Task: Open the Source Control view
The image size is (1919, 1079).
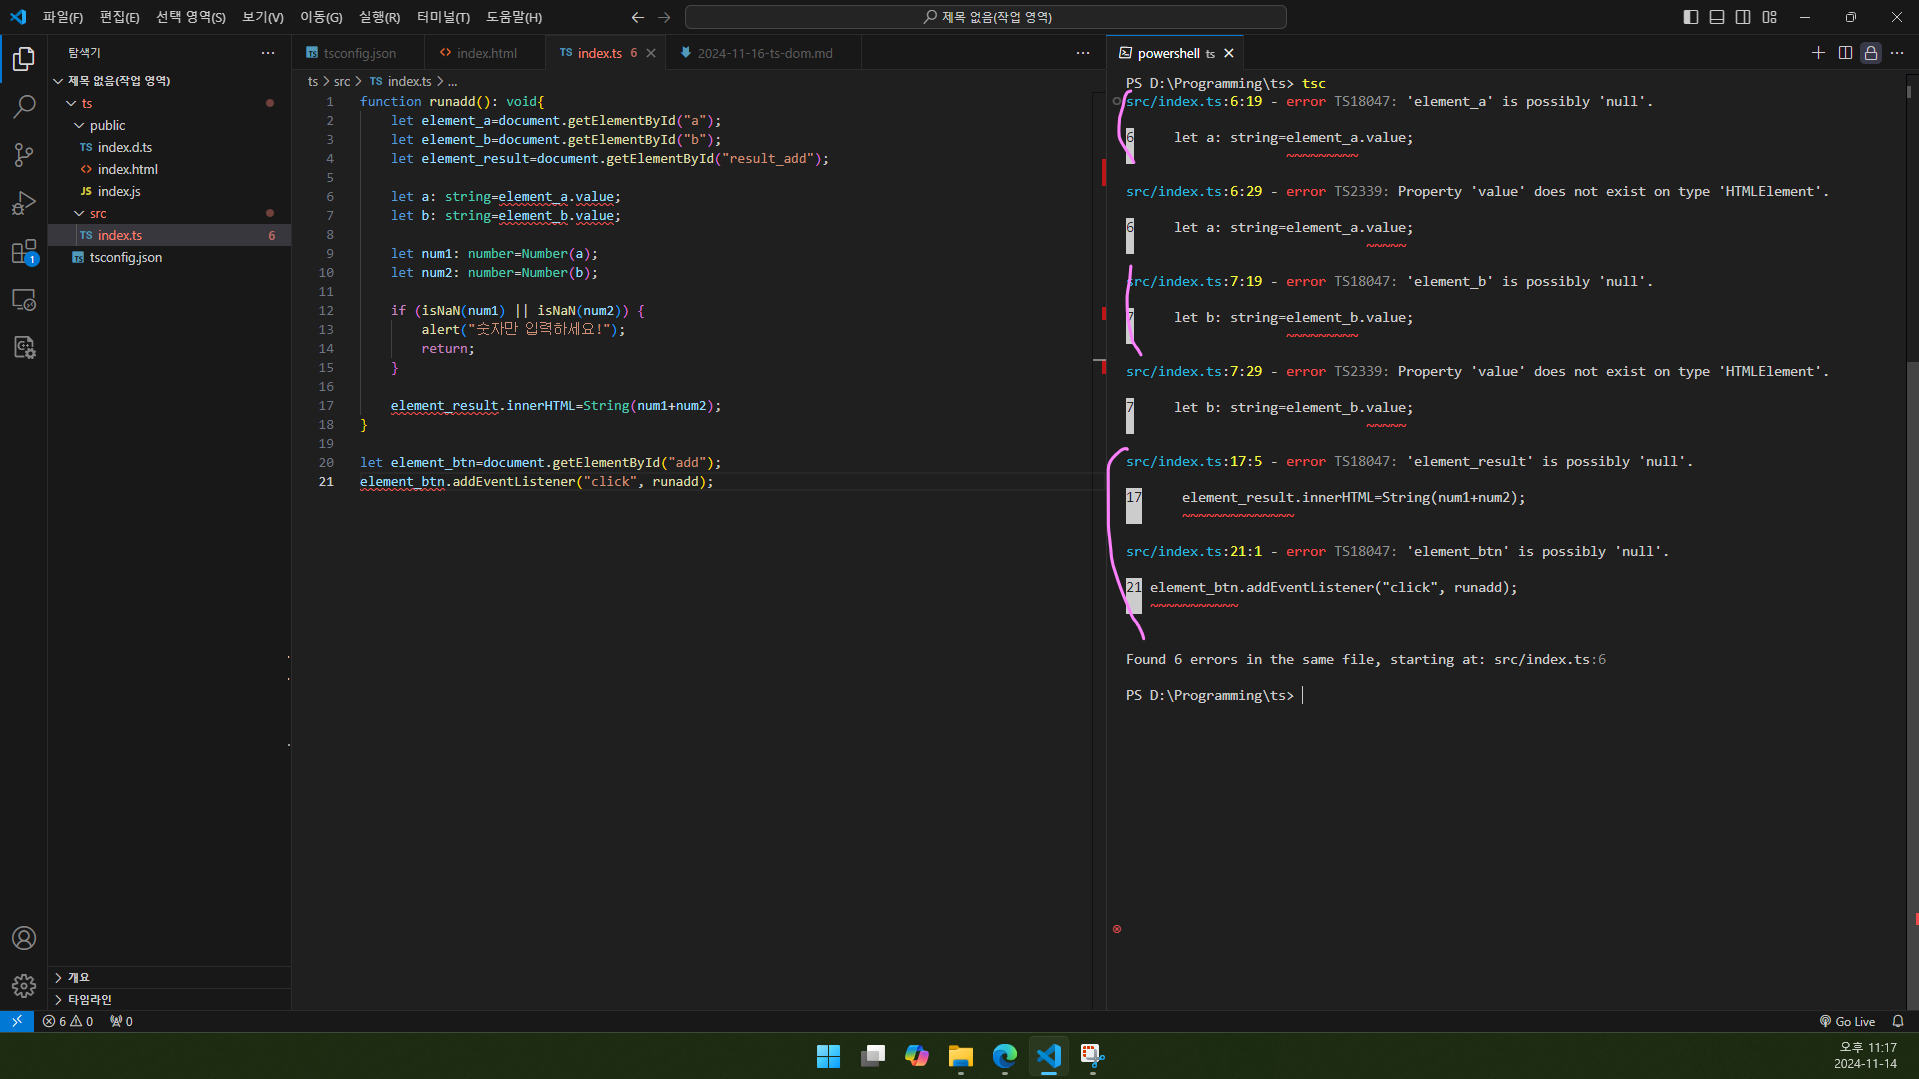Action: (24, 154)
